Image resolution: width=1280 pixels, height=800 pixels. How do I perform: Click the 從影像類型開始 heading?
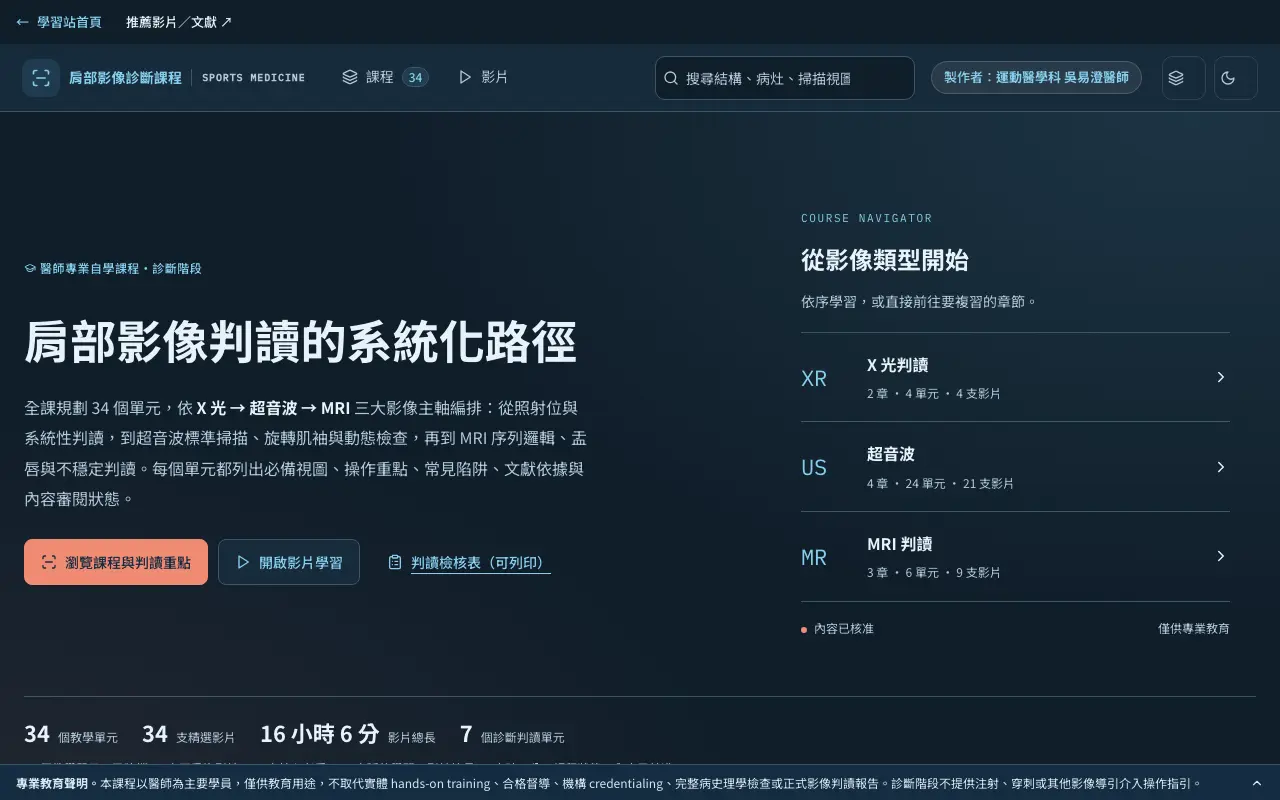pos(885,260)
